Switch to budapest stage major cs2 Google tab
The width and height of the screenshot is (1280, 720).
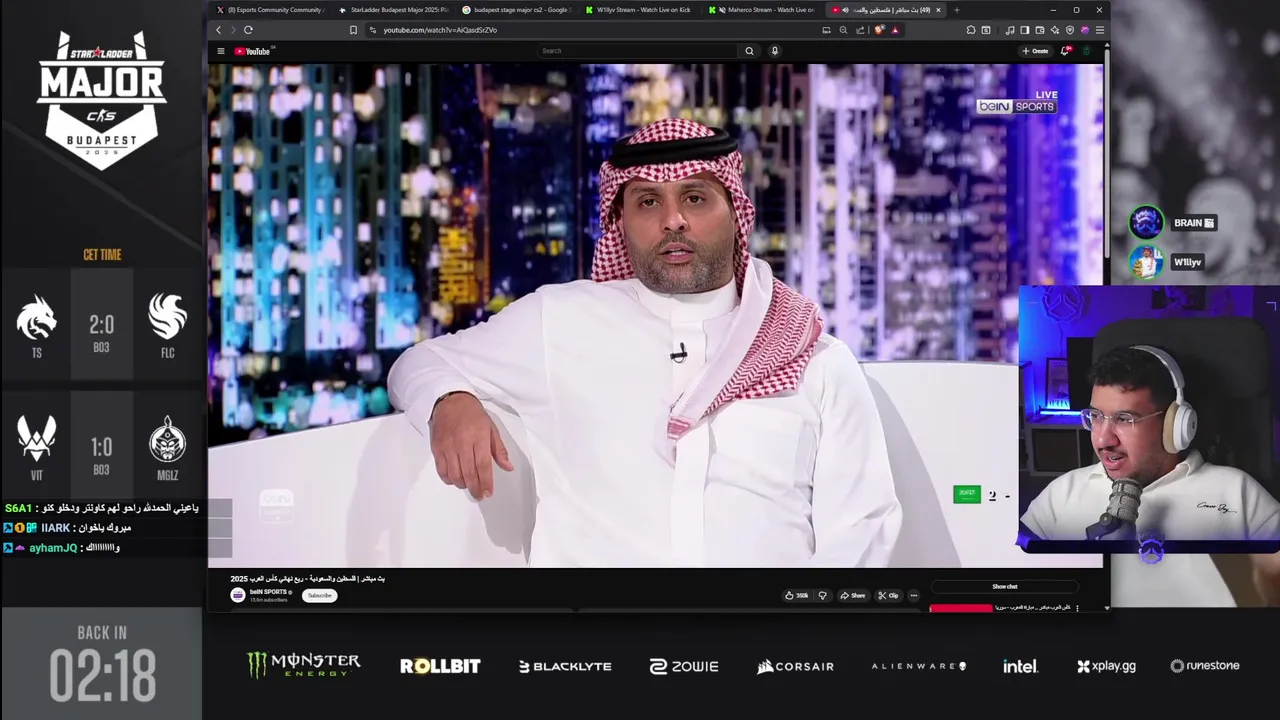516,10
